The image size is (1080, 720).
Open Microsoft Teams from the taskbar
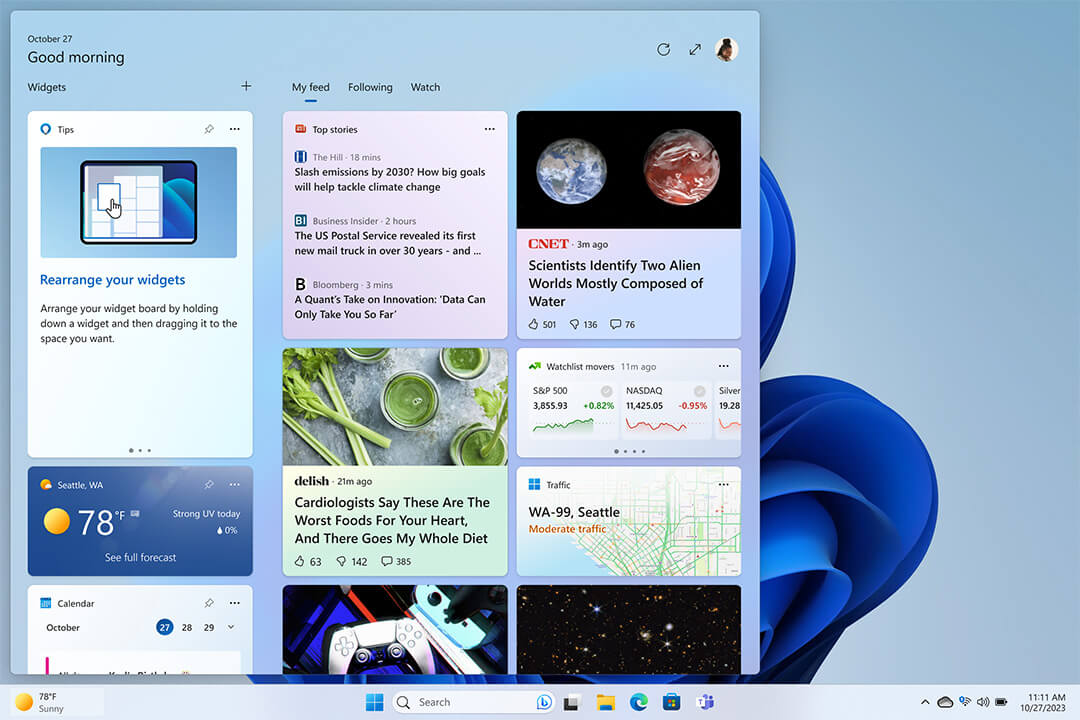coord(705,702)
